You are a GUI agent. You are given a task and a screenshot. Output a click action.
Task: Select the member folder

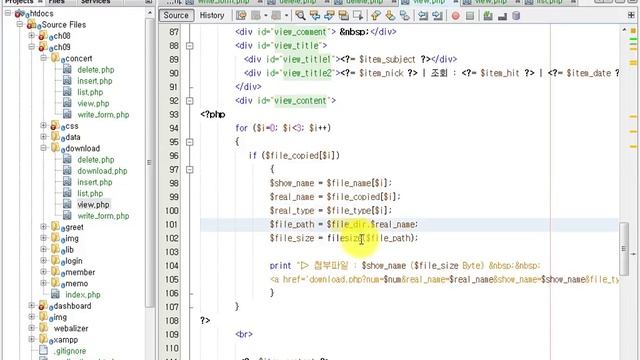click(80, 272)
